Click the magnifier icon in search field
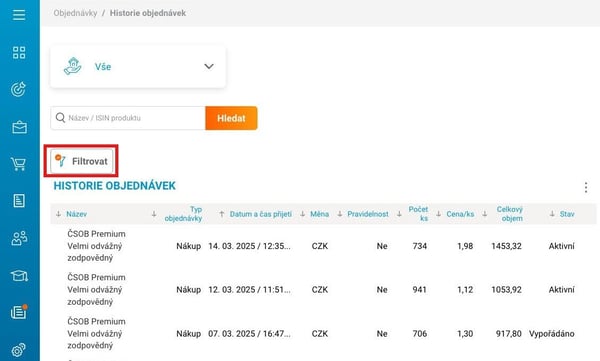 (x=60, y=118)
